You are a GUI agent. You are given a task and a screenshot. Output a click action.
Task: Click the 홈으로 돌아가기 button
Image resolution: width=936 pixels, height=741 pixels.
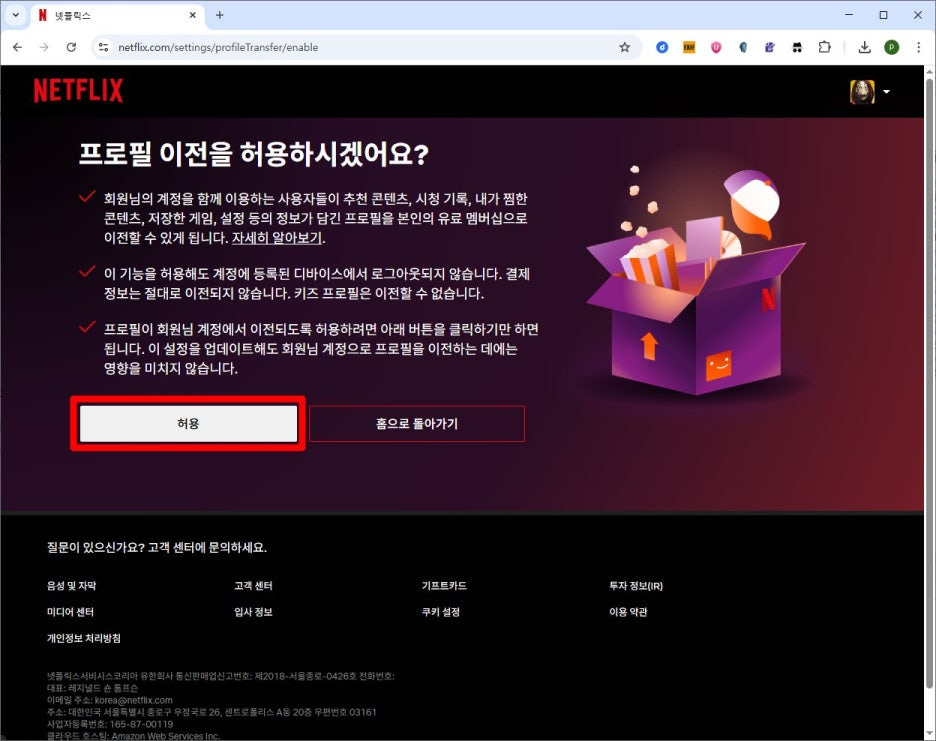(417, 423)
